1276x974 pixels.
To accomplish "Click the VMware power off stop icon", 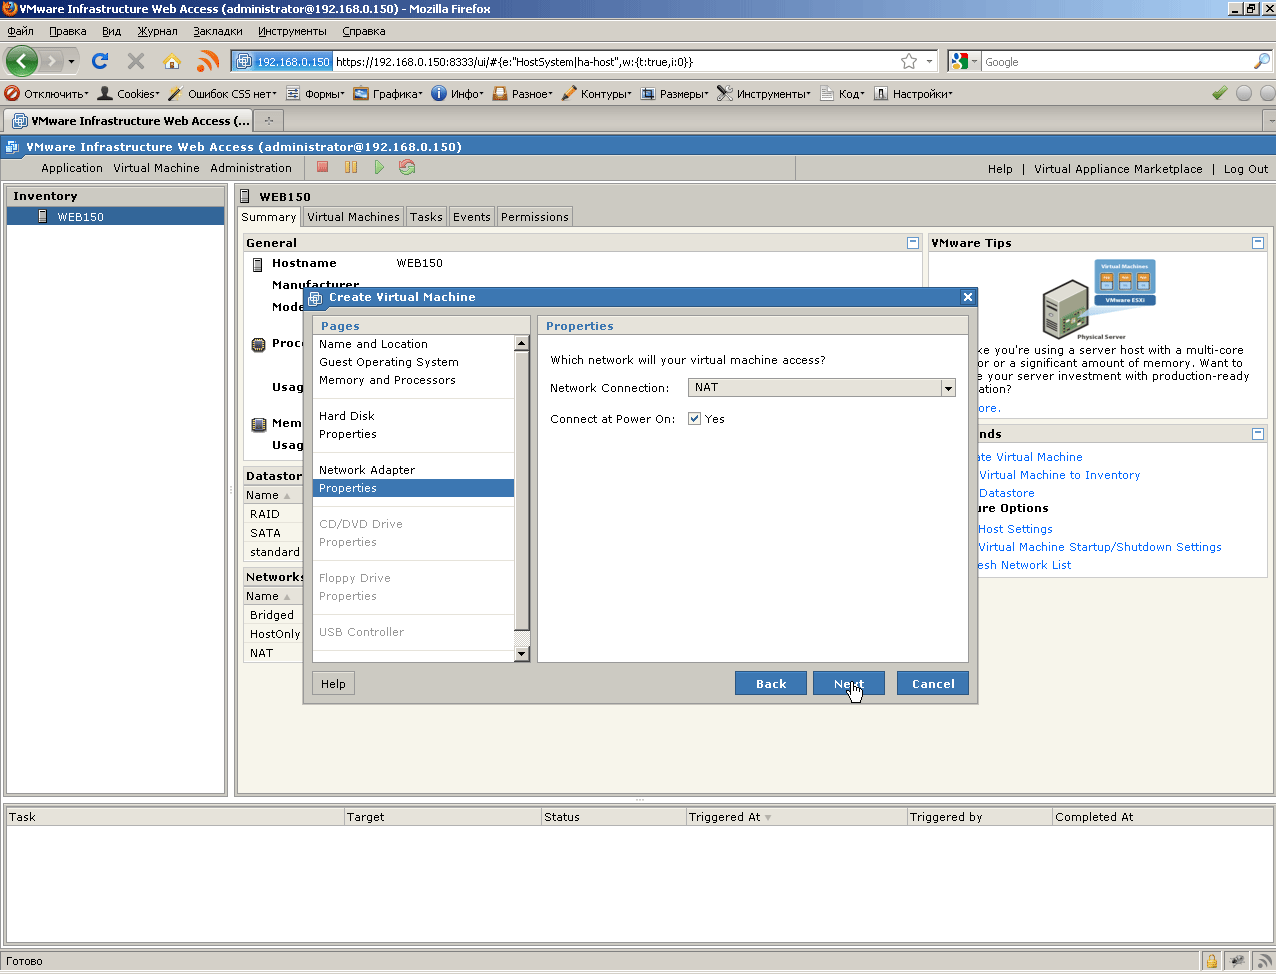I will (323, 167).
